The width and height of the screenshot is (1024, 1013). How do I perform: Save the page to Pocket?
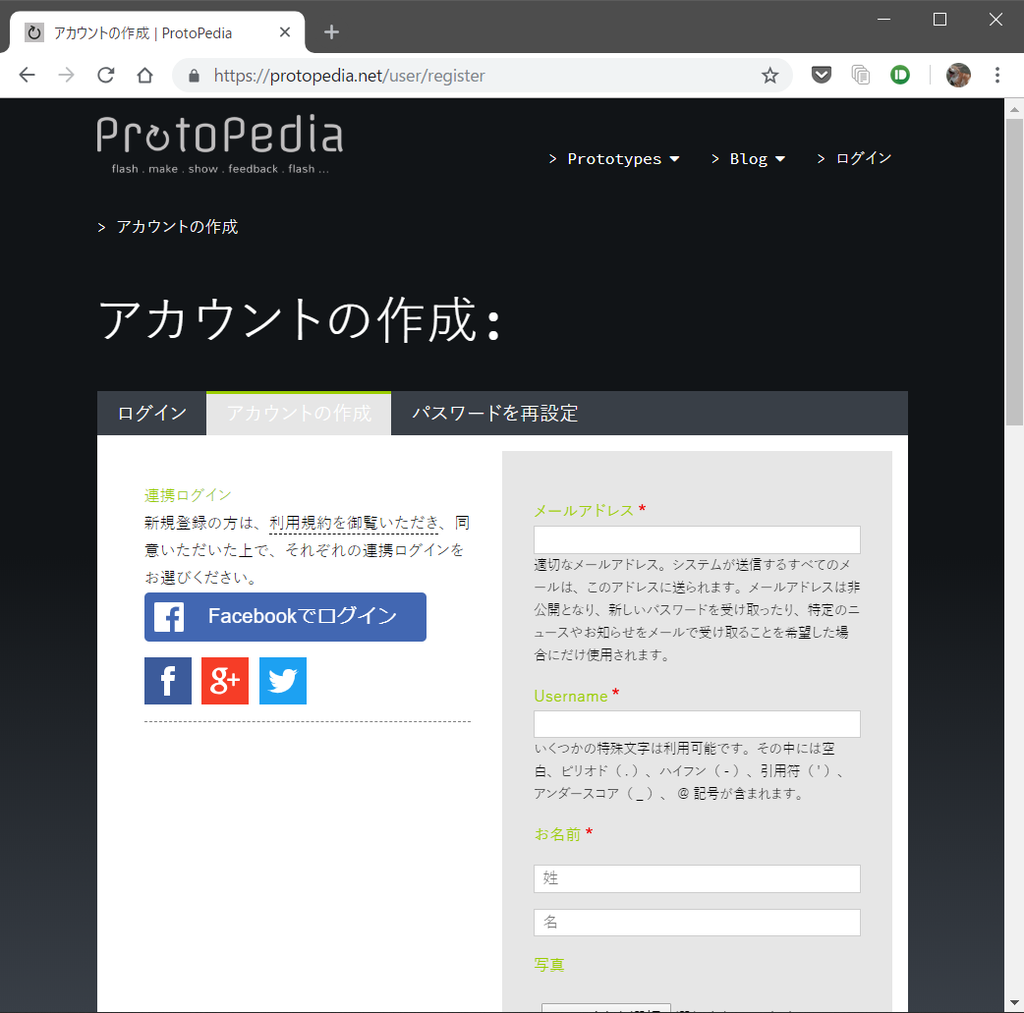(x=820, y=75)
